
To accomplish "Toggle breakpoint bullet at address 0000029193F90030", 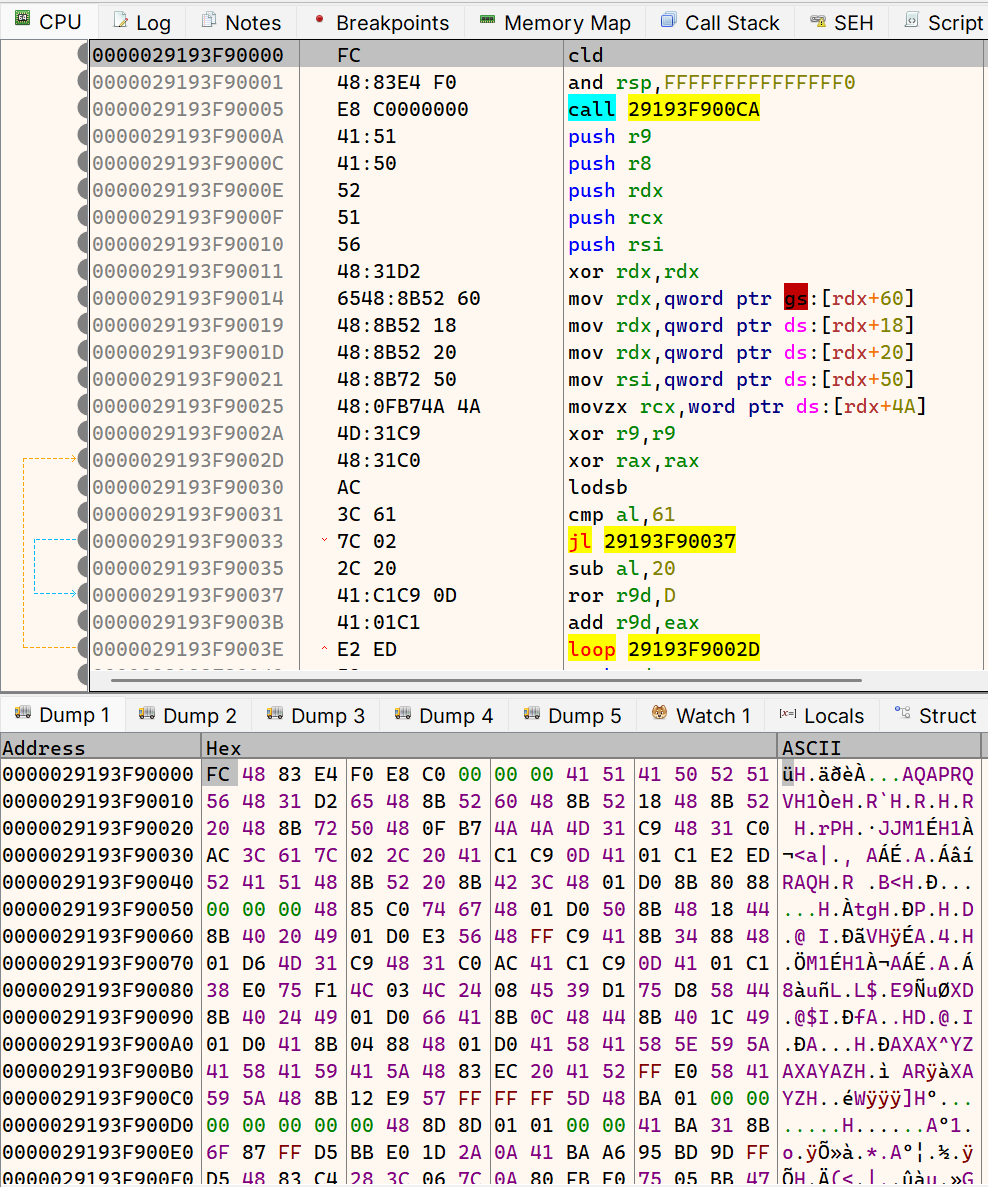I will click(x=83, y=487).
